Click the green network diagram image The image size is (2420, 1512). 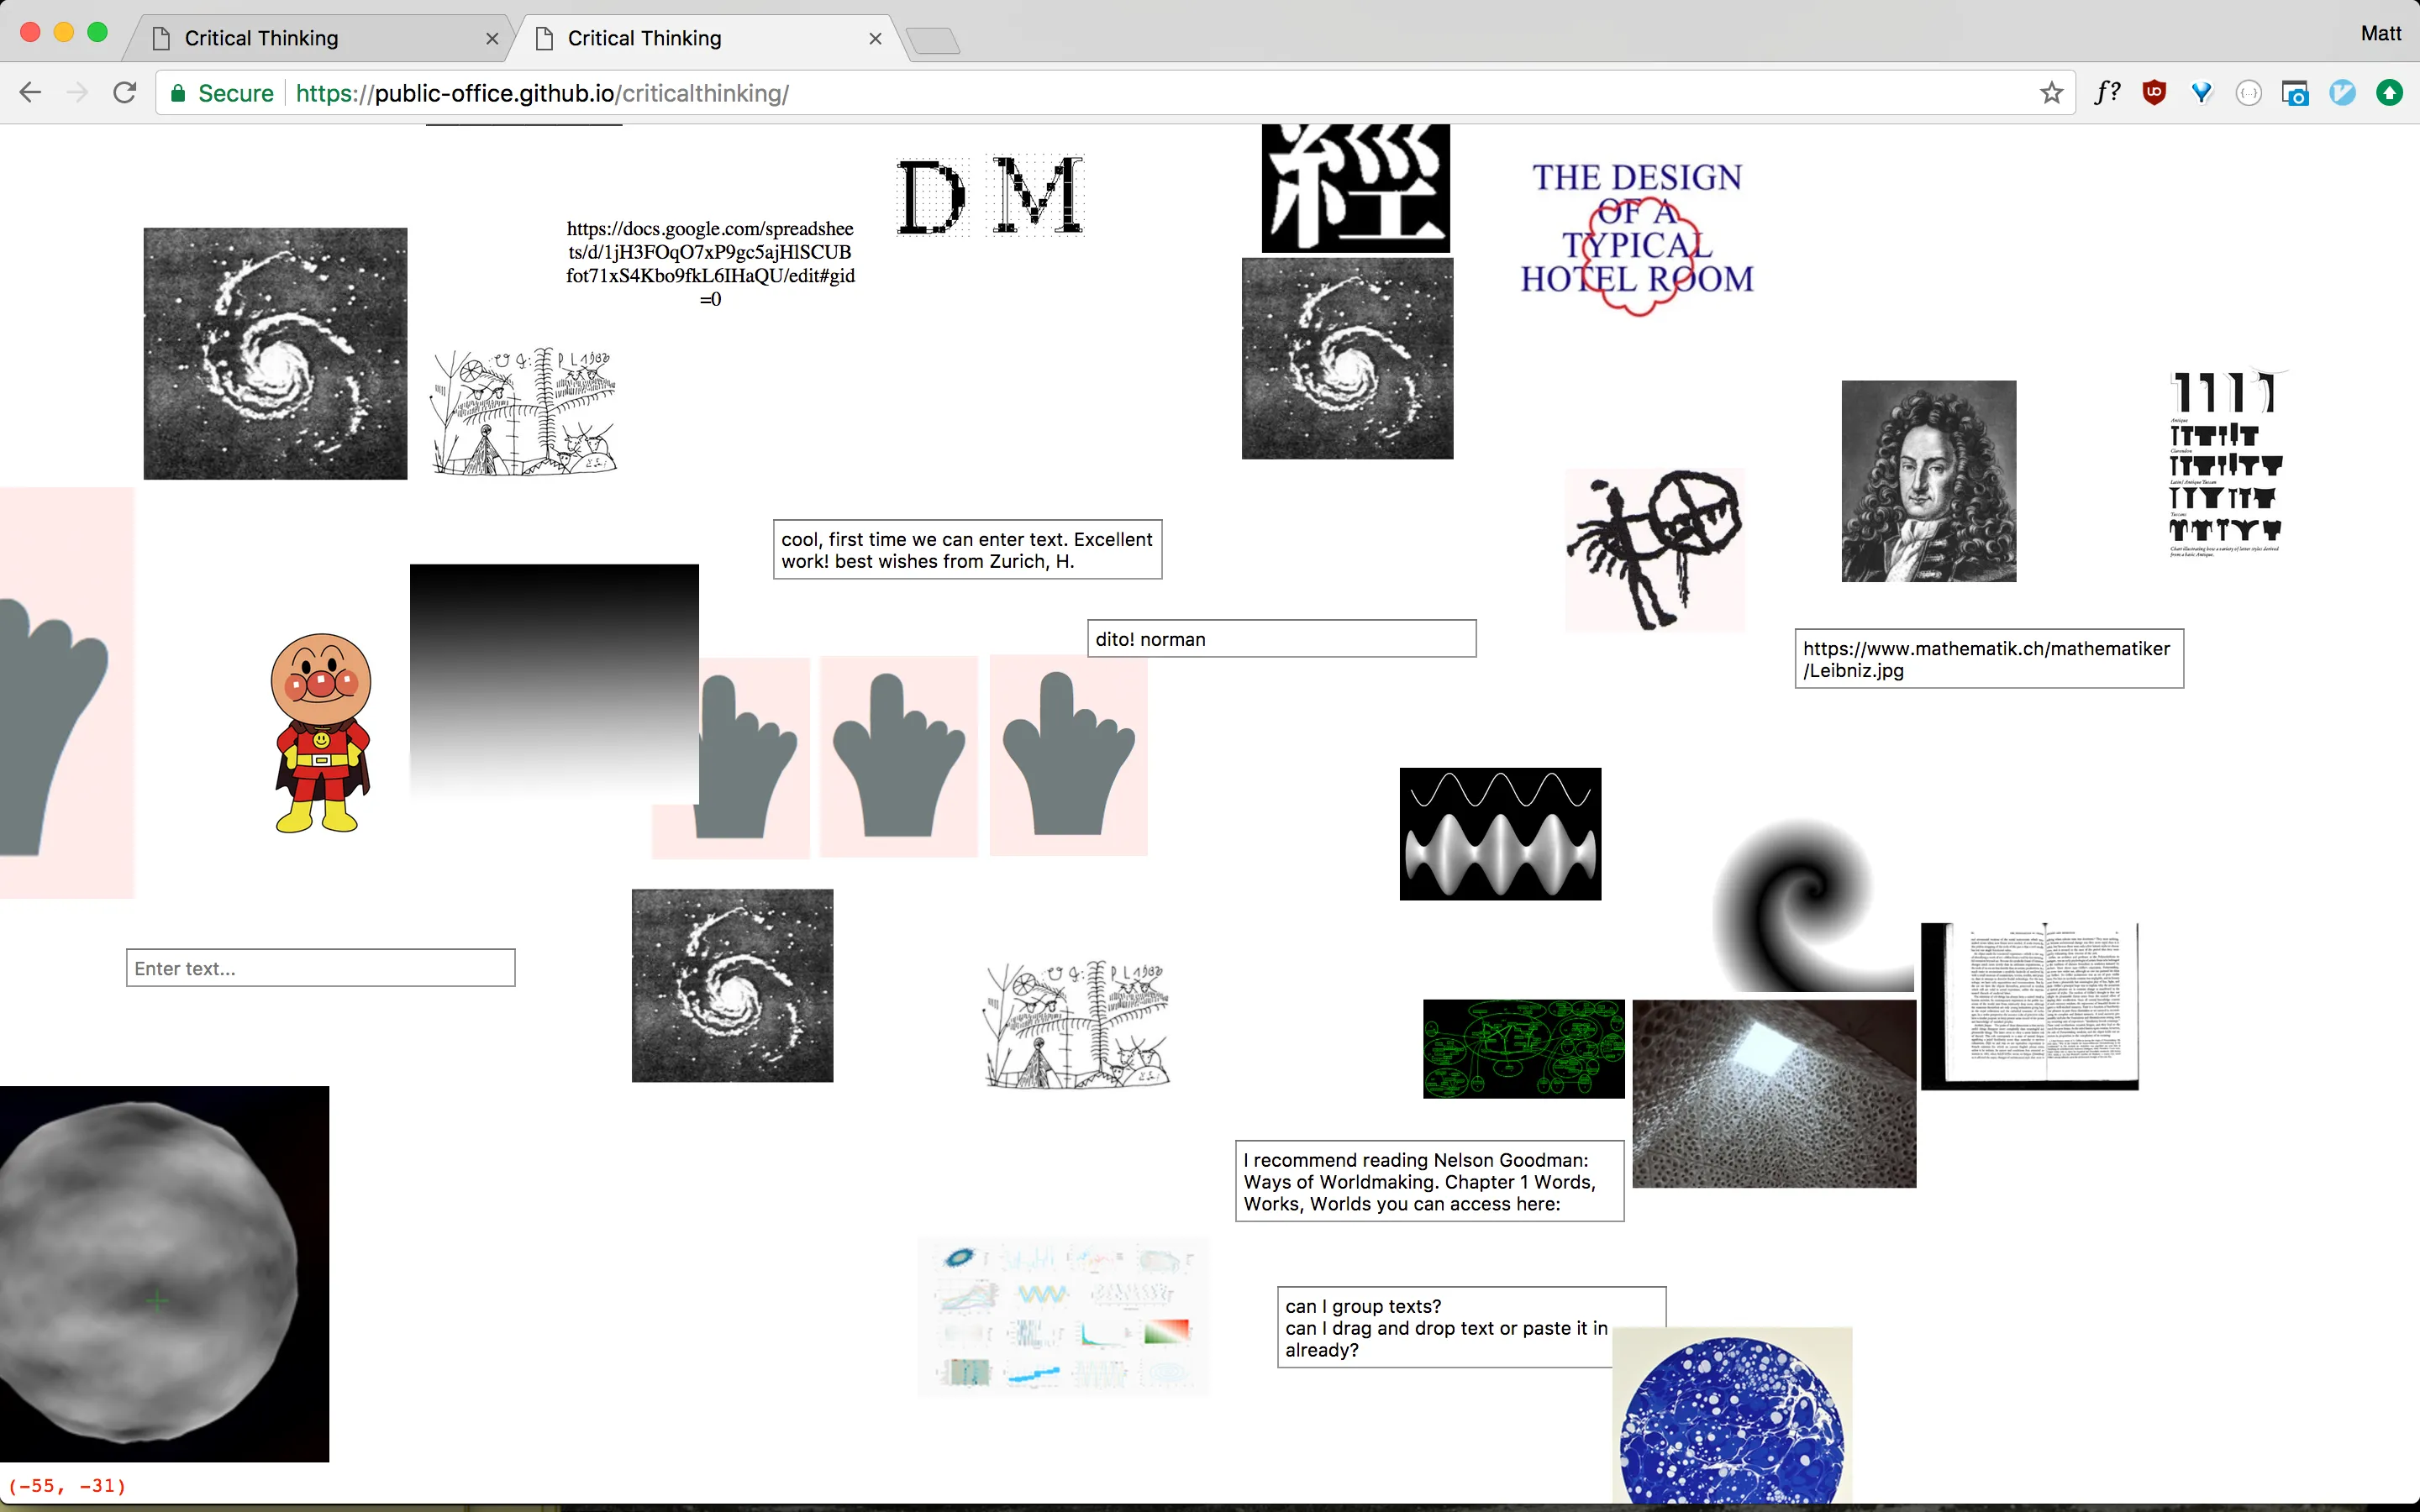pyautogui.click(x=1523, y=1048)
